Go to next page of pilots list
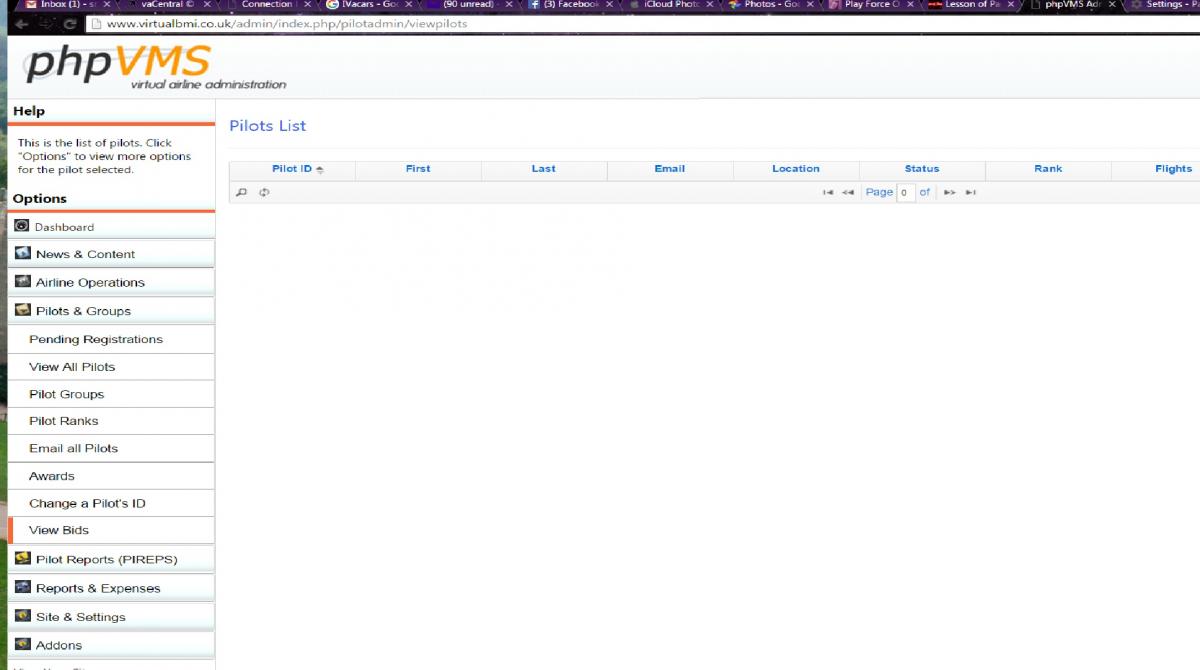This screenshot has width=1200, height=670. point(950,192)
